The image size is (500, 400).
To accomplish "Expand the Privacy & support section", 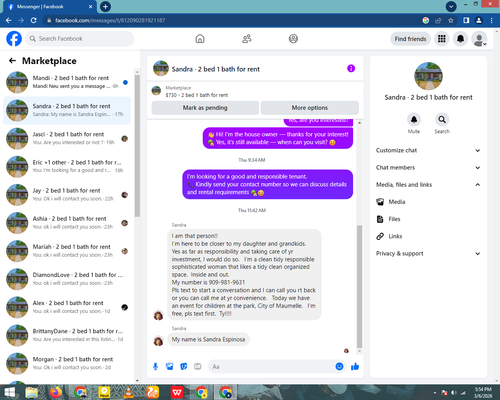I will tap(428, 254).
